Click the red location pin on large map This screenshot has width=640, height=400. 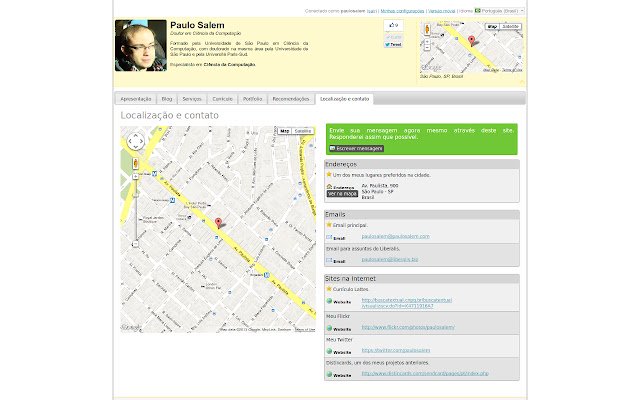point(218,222)
